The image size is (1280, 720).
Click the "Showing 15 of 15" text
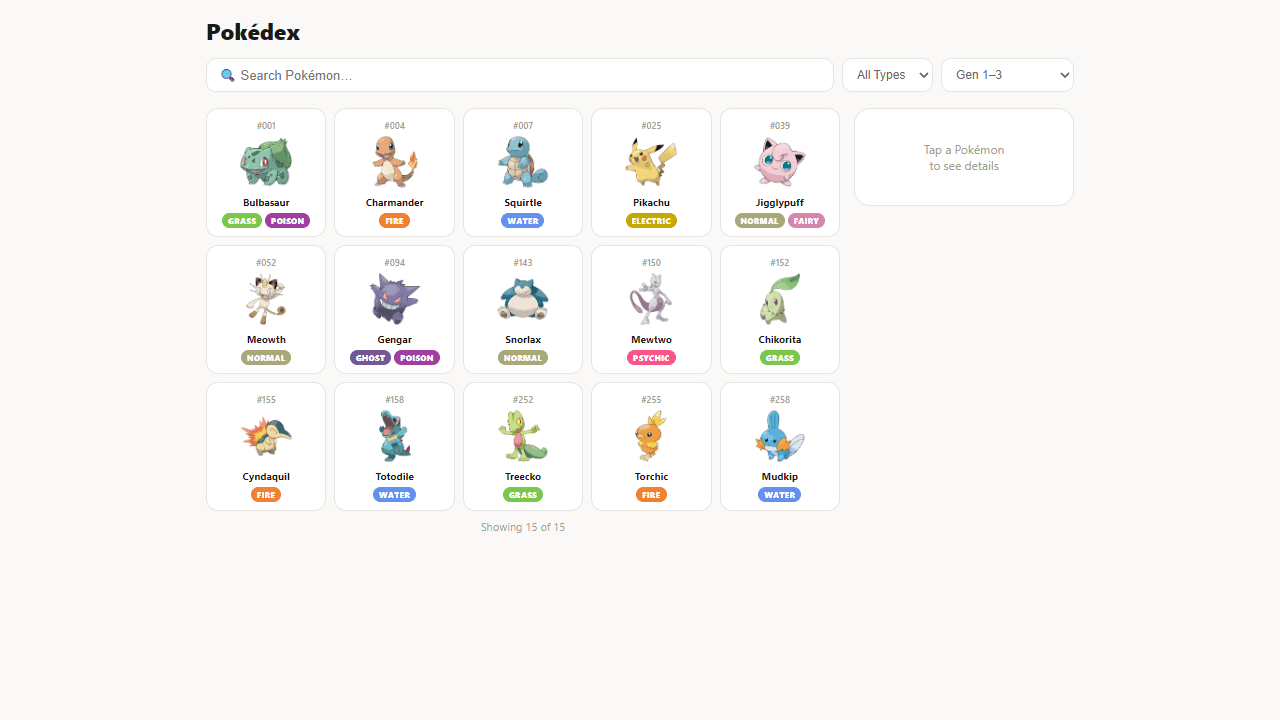tap(523, 527)
